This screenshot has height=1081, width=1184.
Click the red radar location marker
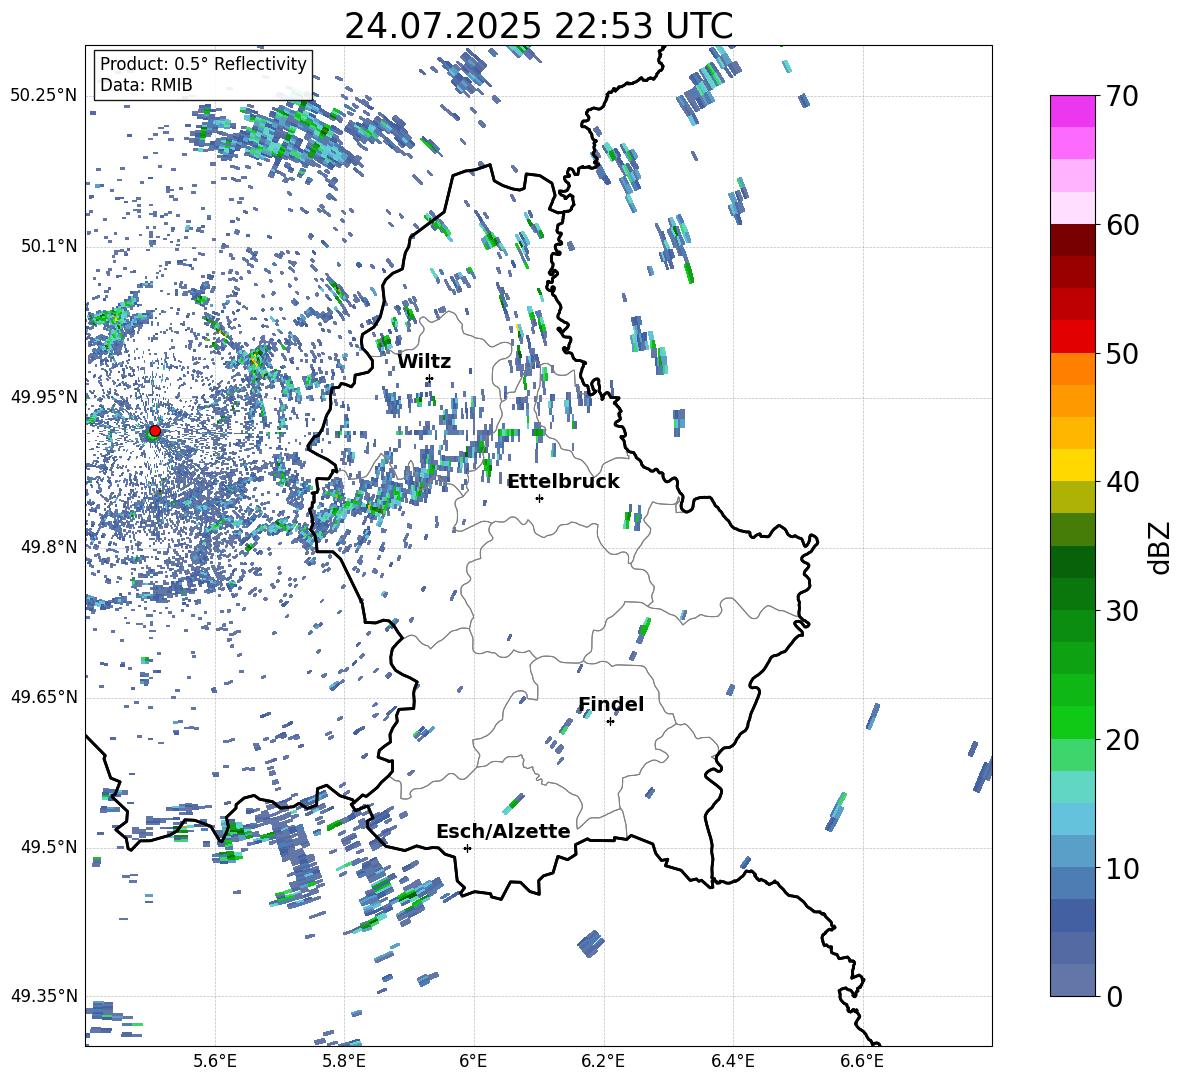[155, 431]
